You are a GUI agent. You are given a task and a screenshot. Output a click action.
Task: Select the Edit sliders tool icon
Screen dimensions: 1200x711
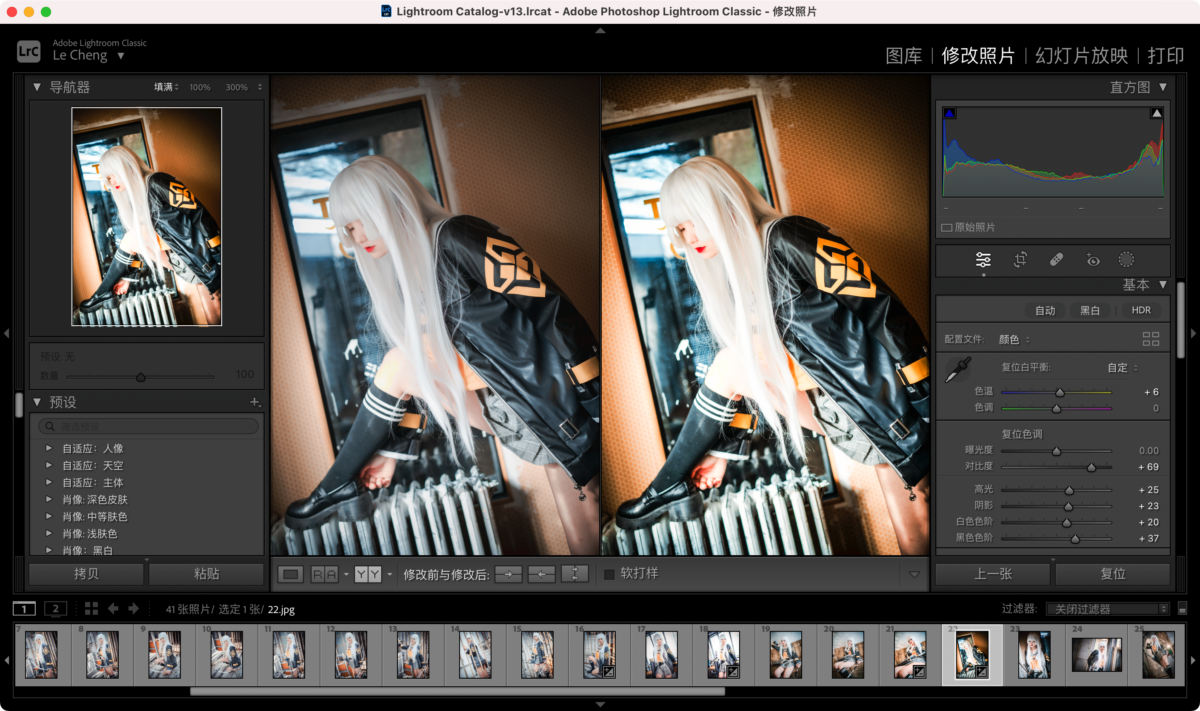pos(983,260)
